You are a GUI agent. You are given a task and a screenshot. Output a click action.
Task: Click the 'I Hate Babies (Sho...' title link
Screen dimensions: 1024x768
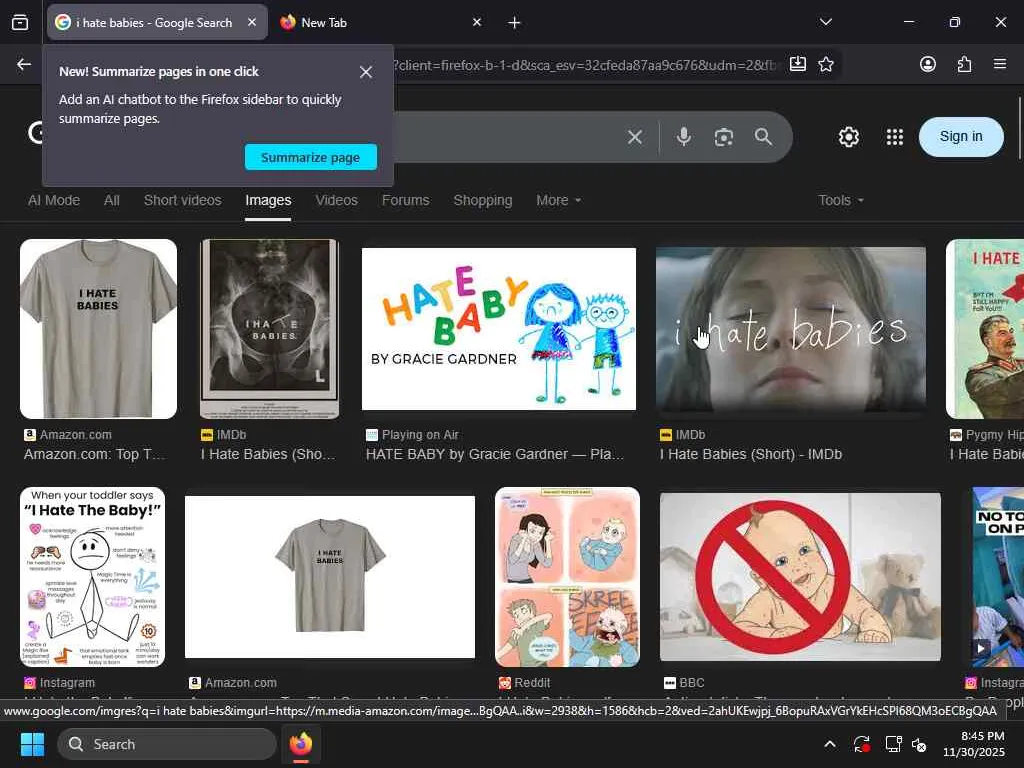(x=268, y=455)
